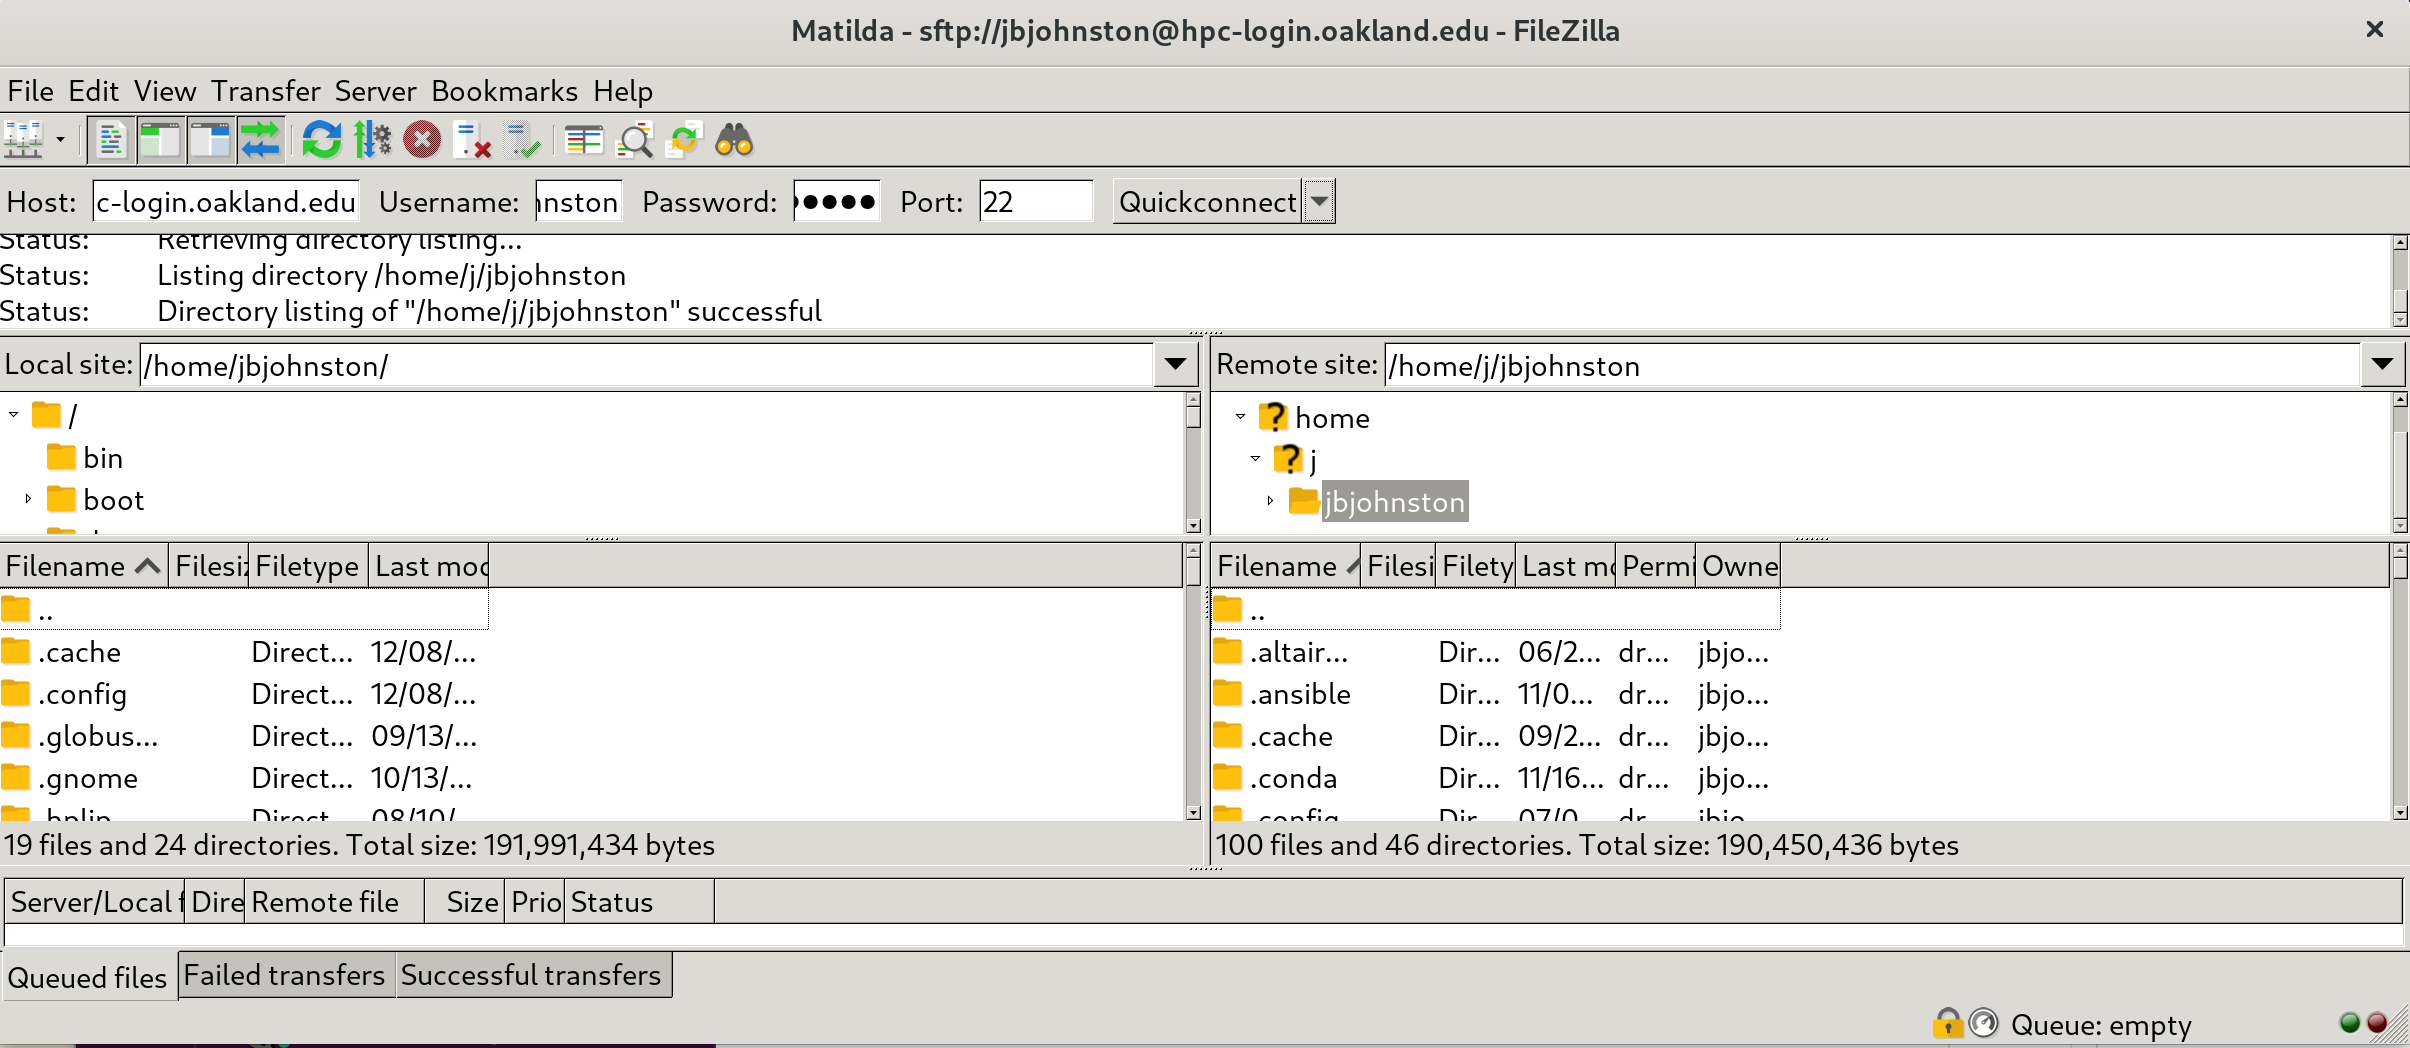Click the lock encryption status icon
The image size is (2410, 1048).
1947,1023
